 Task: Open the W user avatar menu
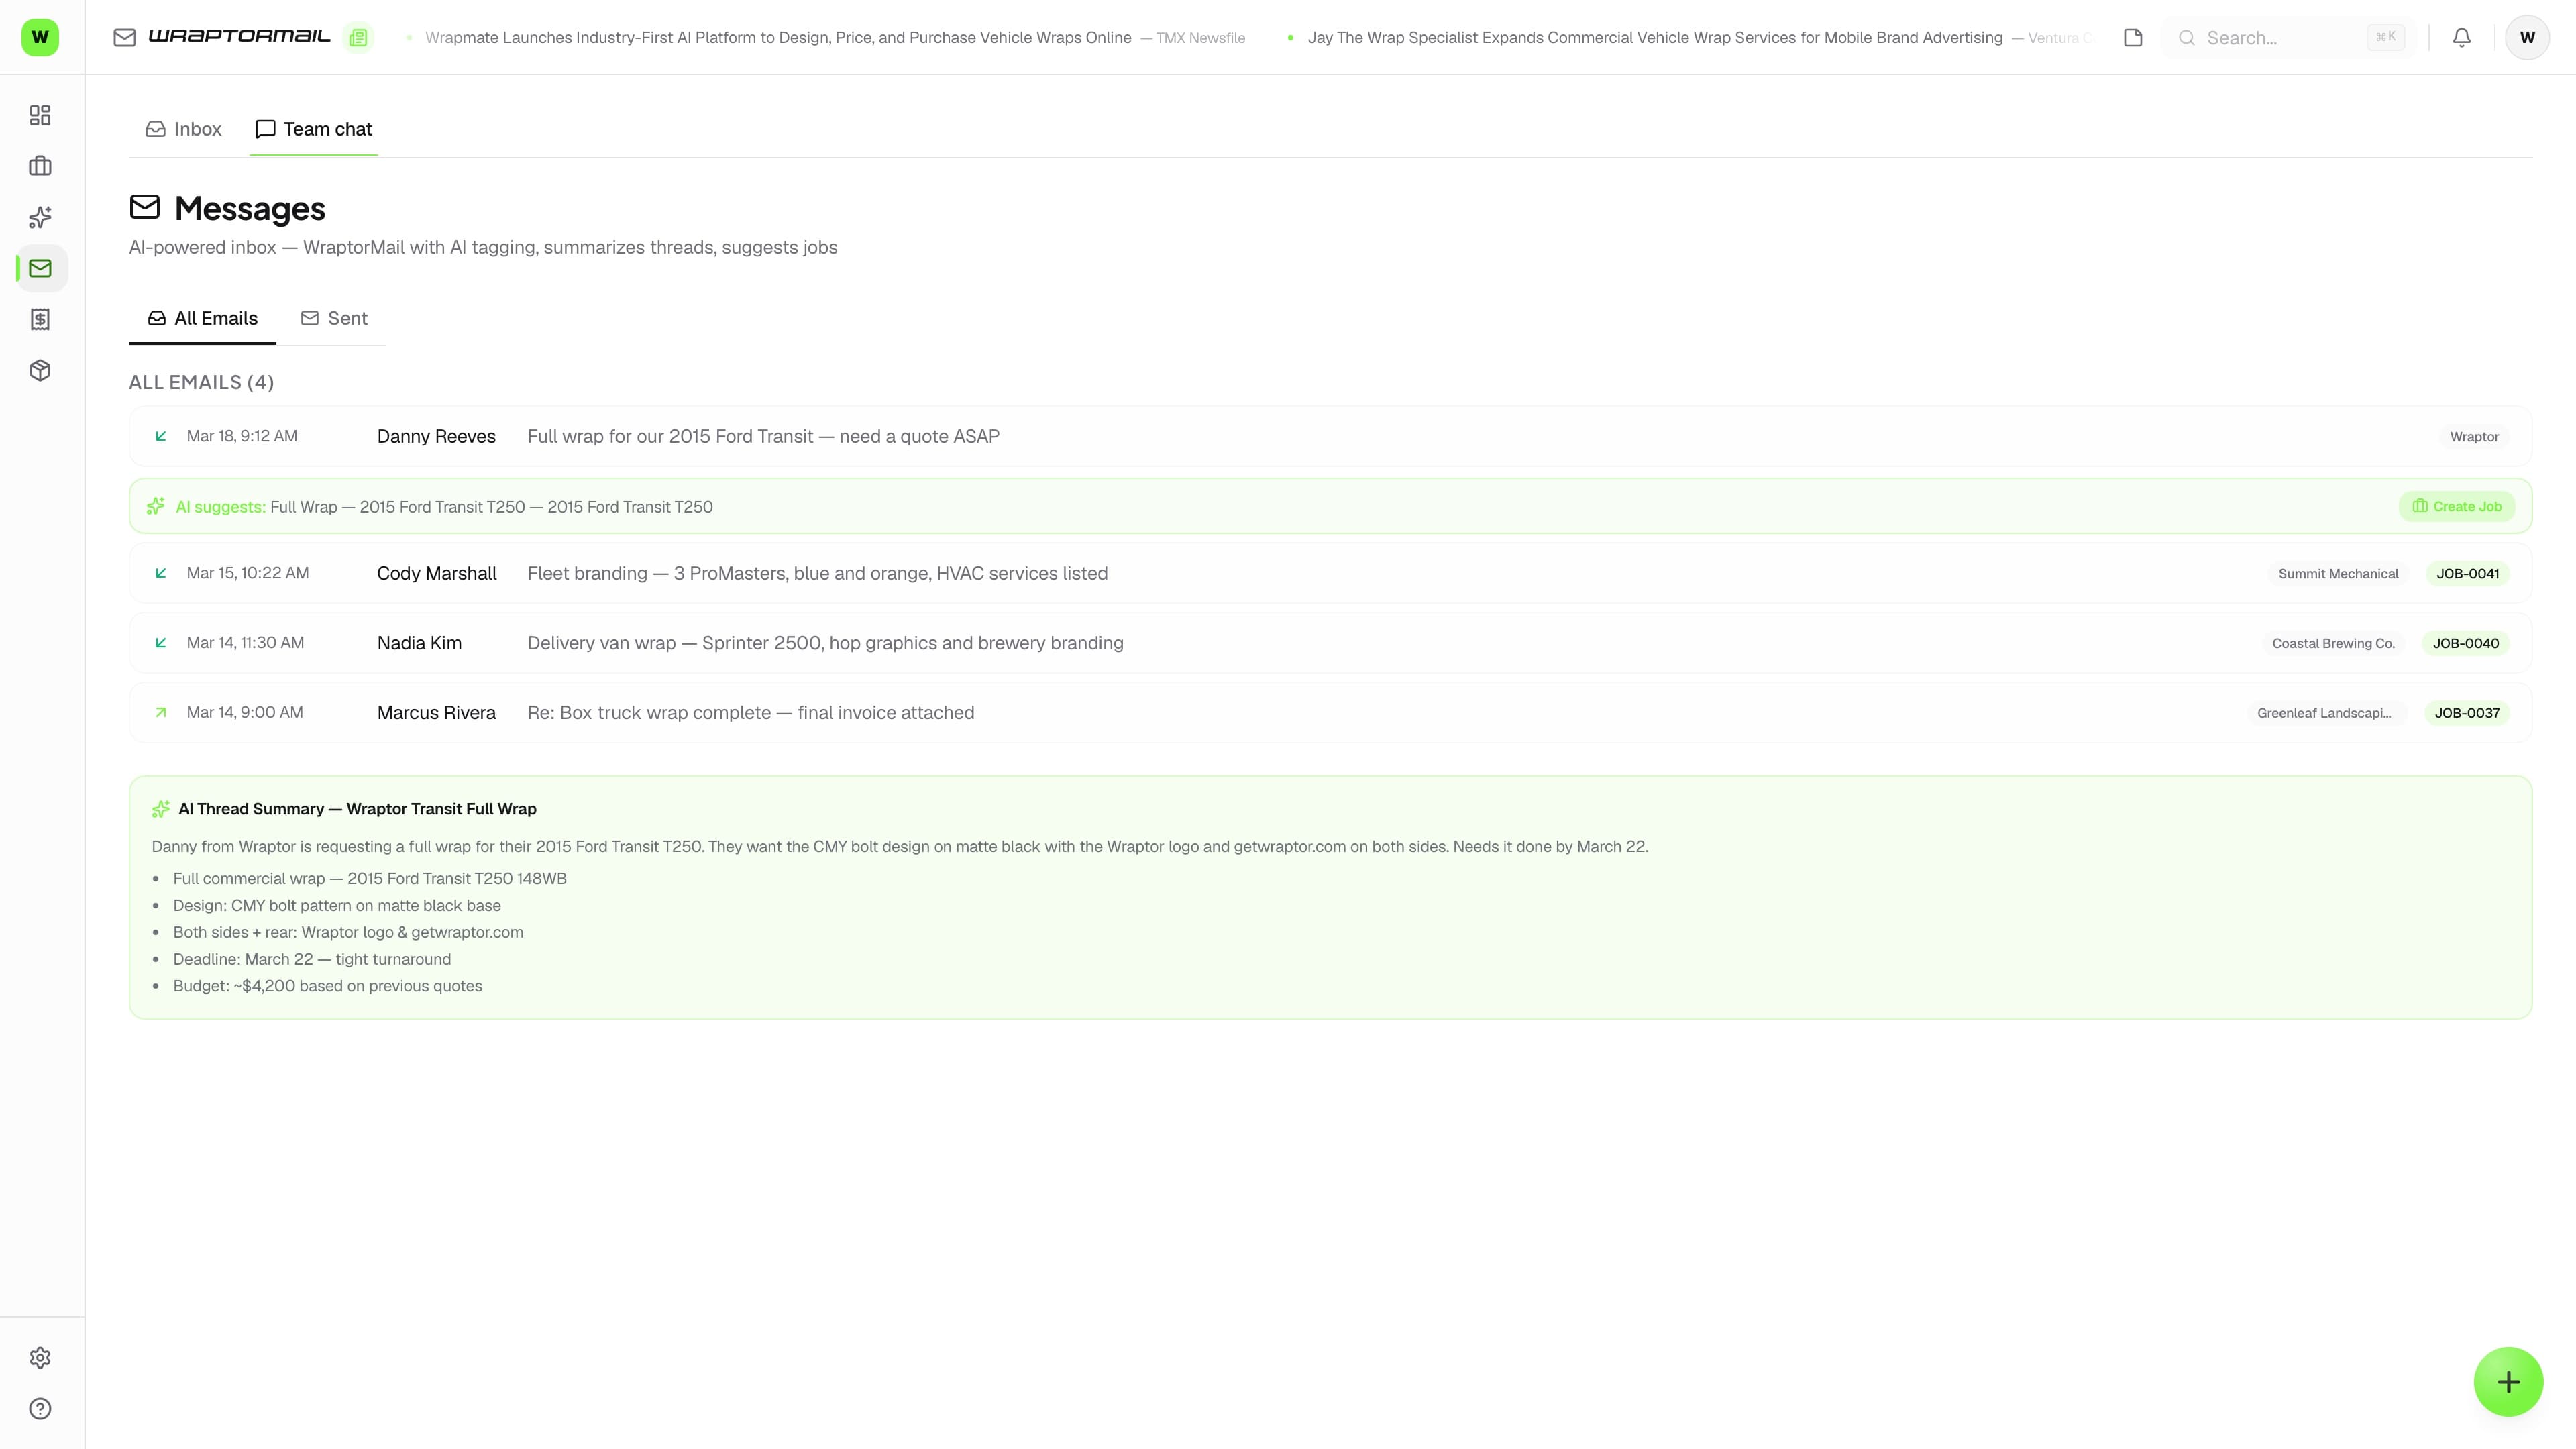2527,37
